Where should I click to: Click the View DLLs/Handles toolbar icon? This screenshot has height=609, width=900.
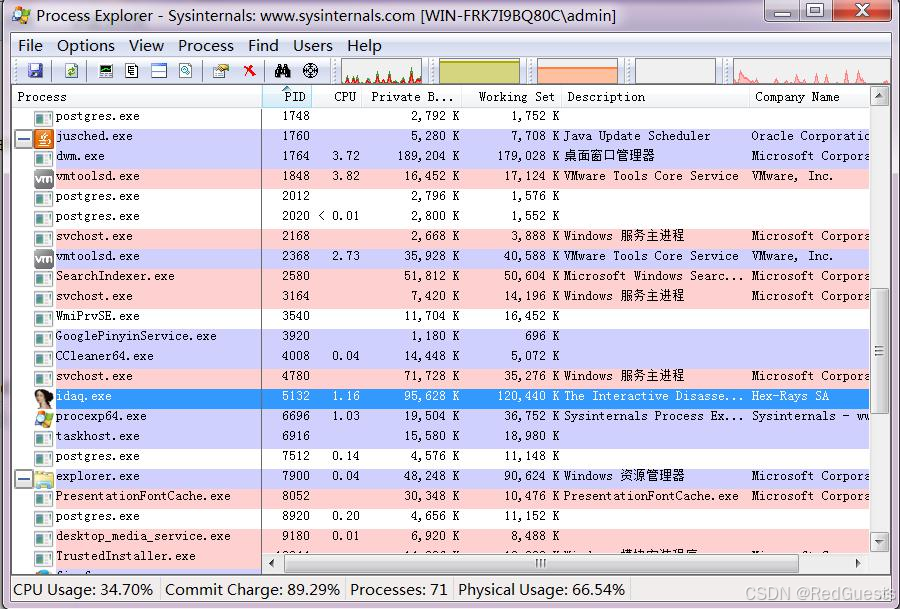[x=185, y=71]
